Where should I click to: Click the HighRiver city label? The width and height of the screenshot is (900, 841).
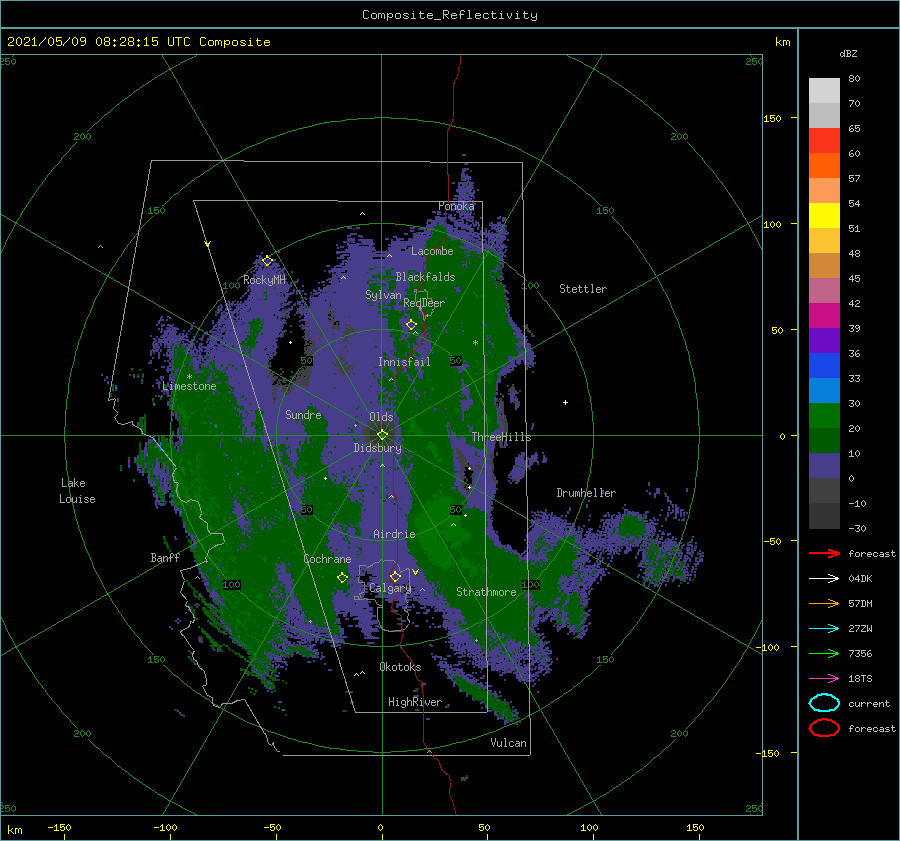pyautogui.click(x=415, y=702)
